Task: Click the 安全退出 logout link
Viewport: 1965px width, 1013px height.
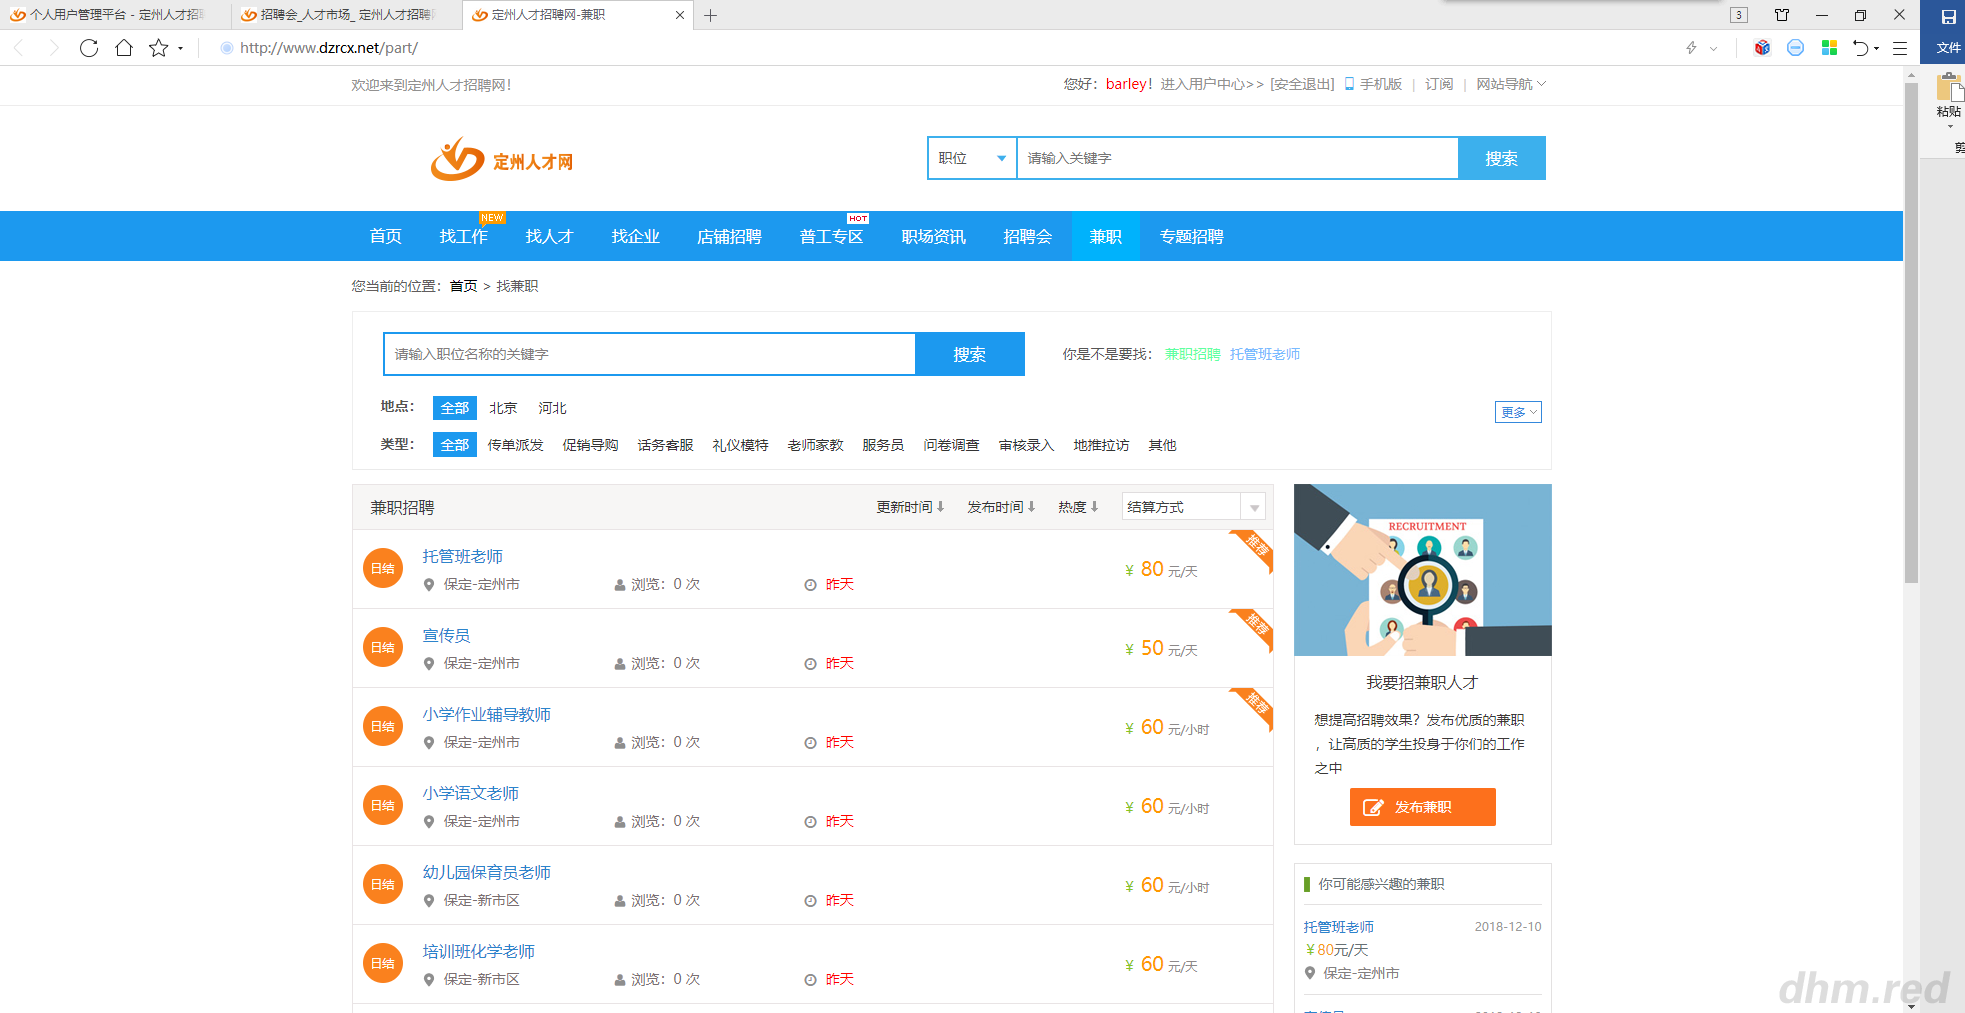Action: click(1302, 84)
